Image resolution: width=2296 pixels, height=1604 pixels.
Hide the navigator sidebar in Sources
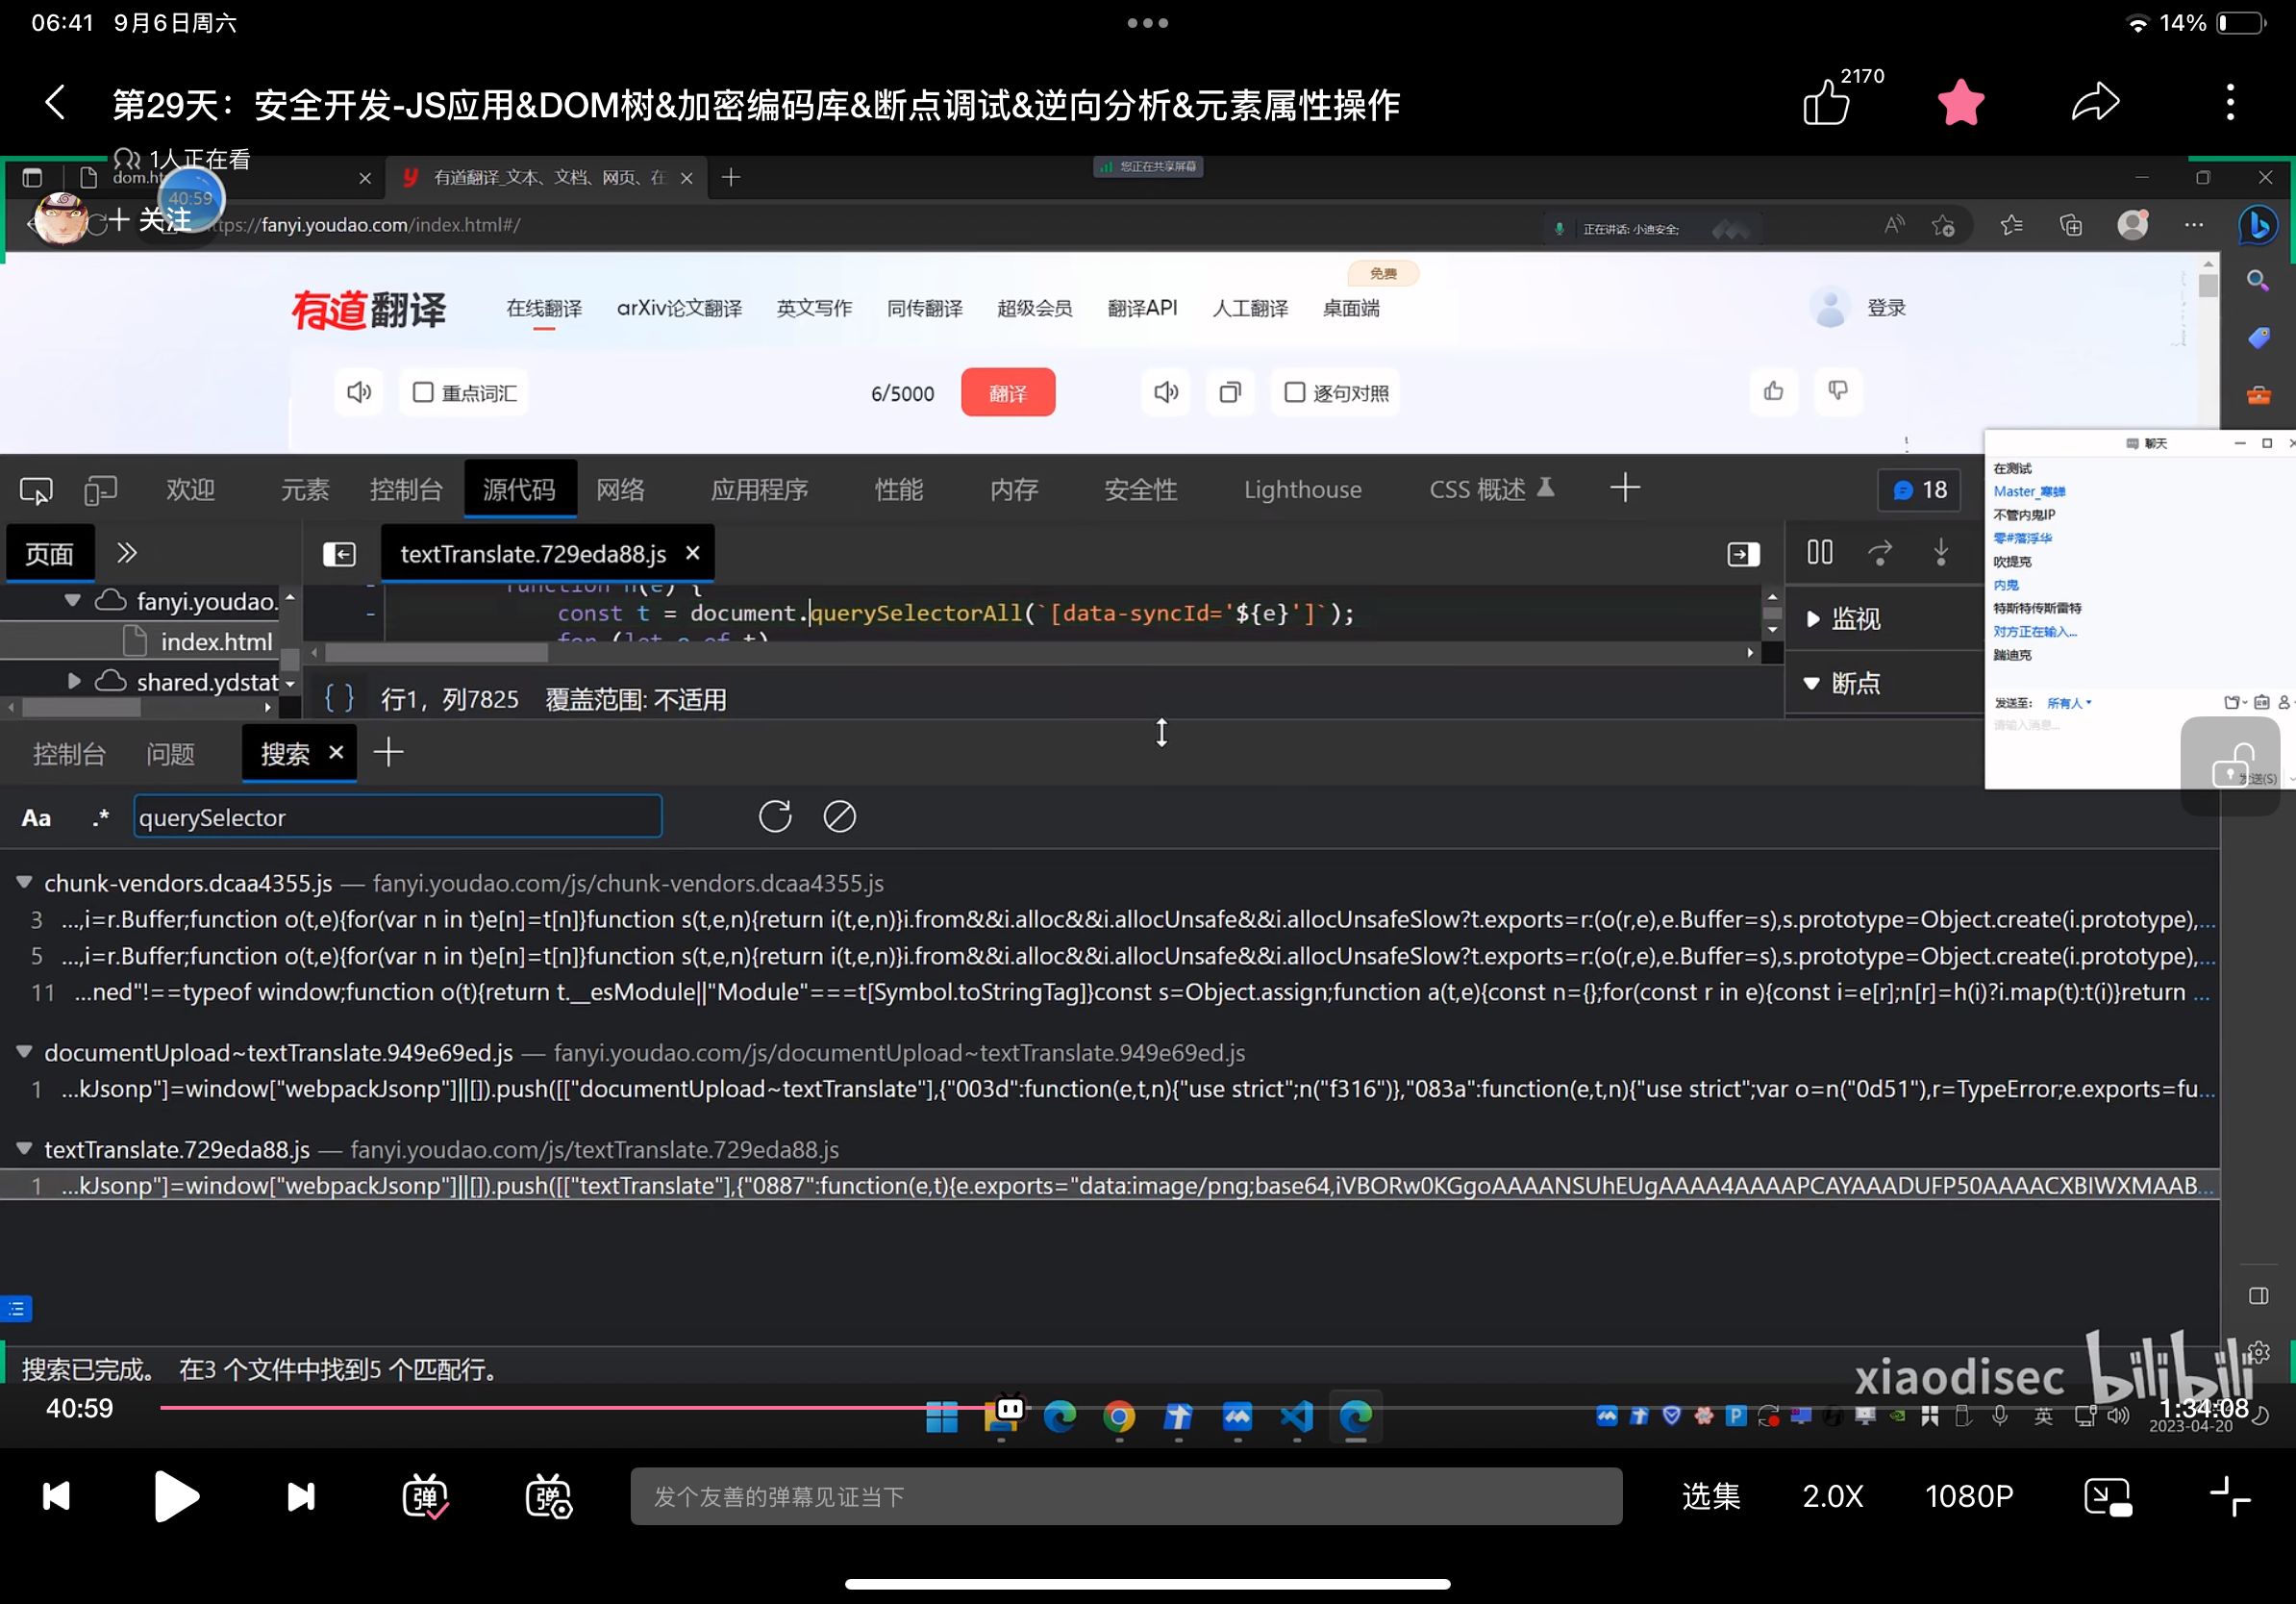(x=340, y=554)
